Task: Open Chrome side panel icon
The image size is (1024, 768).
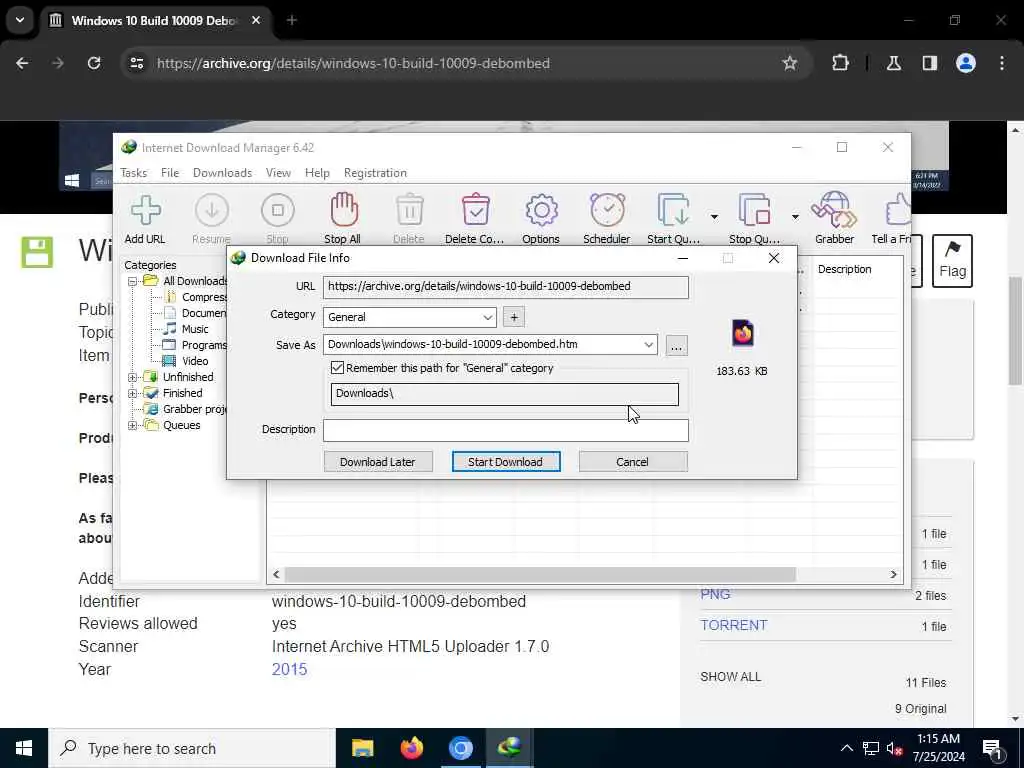Action: tap(929, 63)
